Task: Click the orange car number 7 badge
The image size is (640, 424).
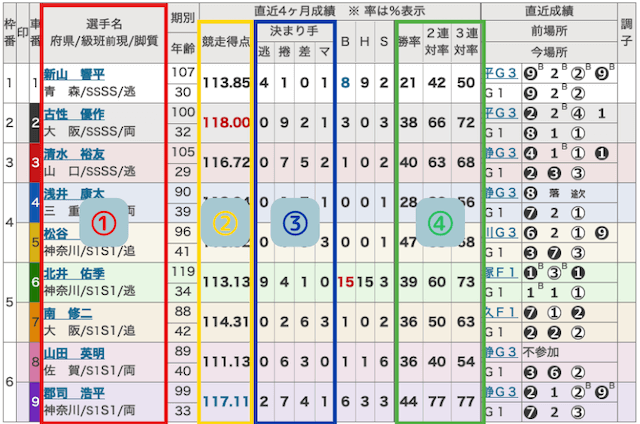Action: [35, 322]
